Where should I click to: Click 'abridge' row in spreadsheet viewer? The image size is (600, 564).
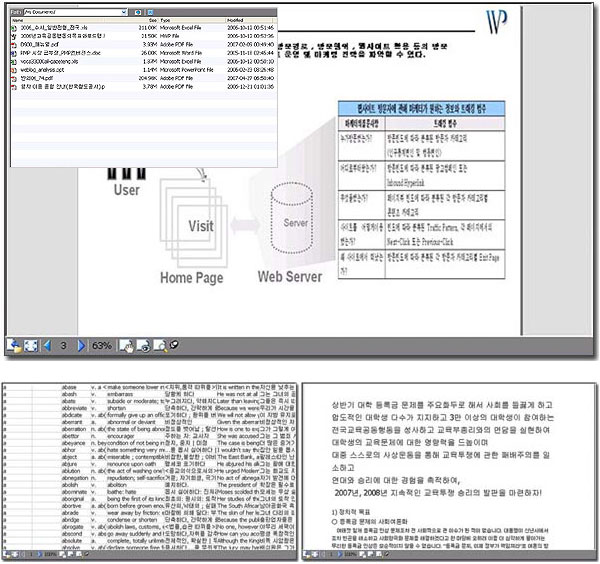click(149, 520)
